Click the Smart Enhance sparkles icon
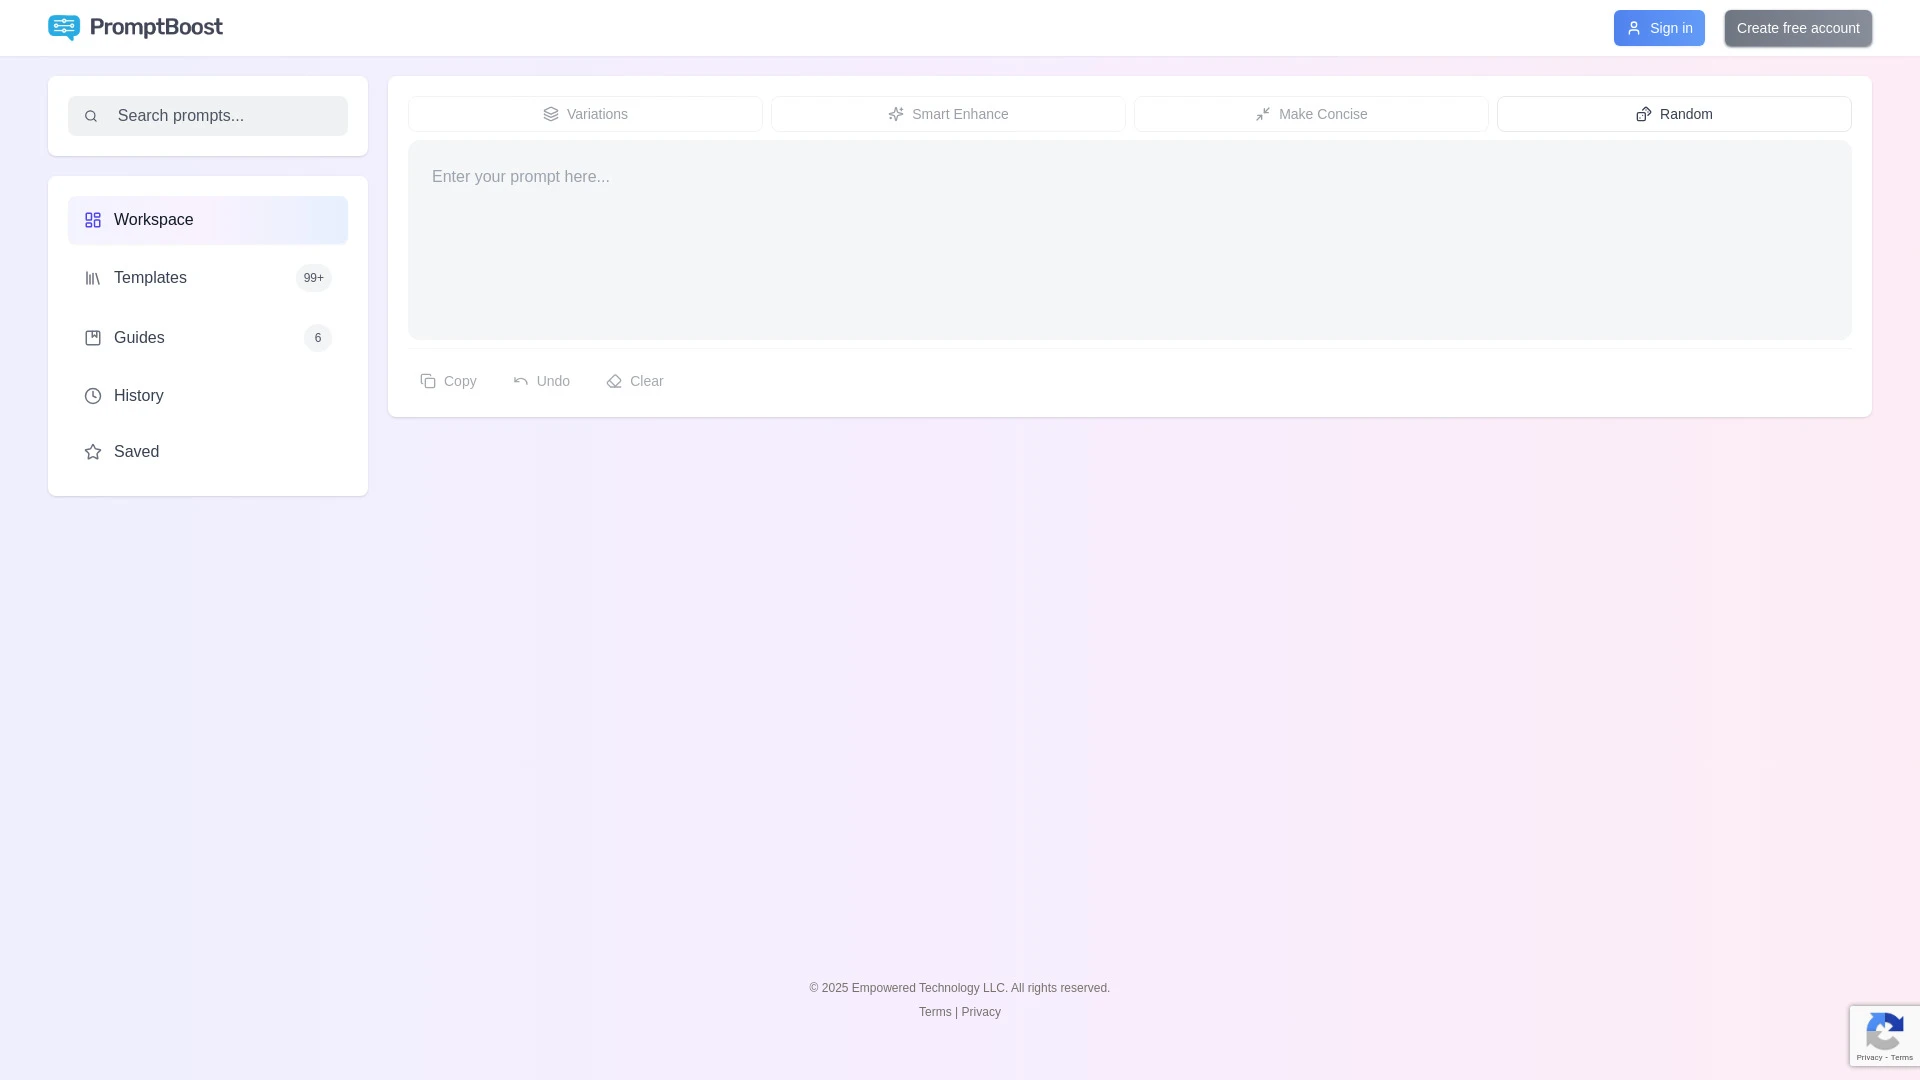This screenshot has width=1920, height=1080. [895, 114]
